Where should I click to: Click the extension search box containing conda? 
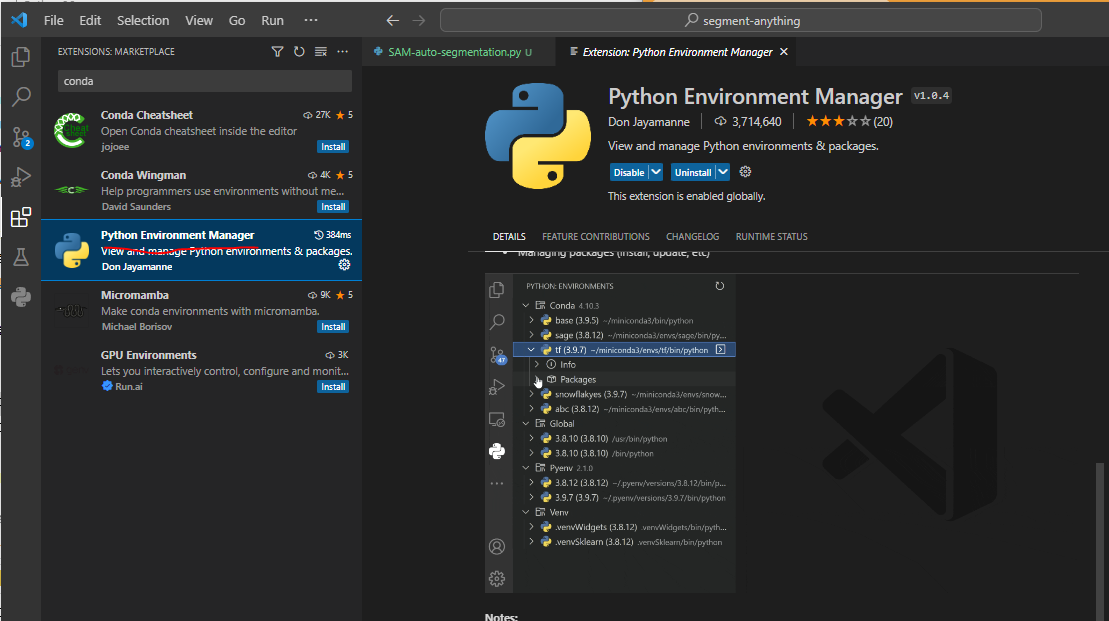click(204, 81)
